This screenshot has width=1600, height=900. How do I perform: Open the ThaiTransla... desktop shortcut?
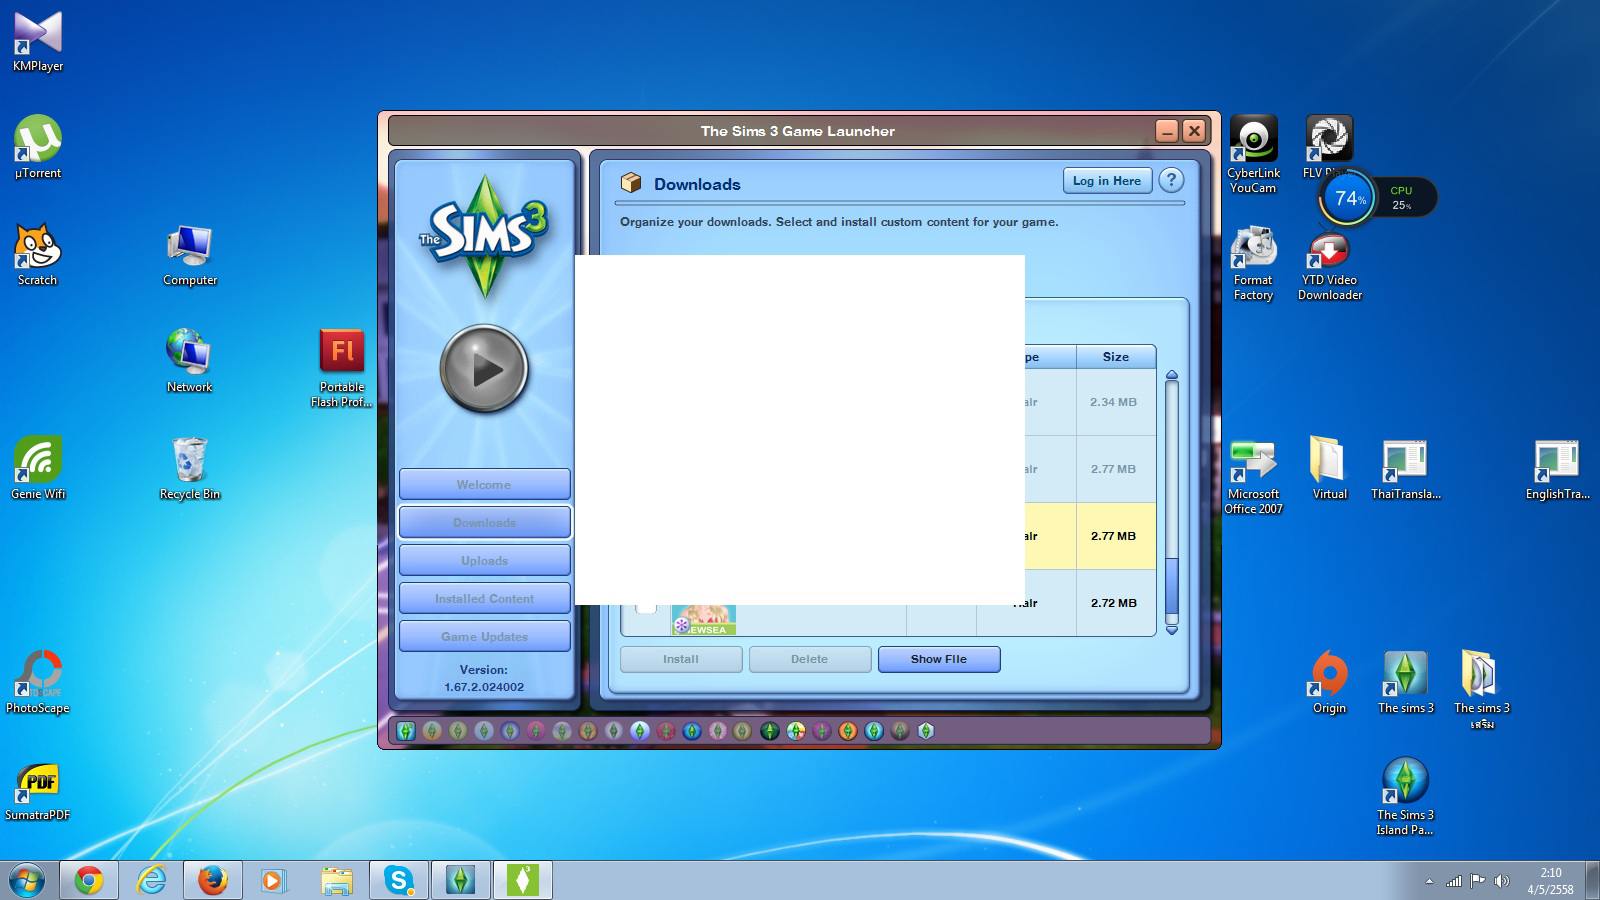click(x=1405, y=468)
